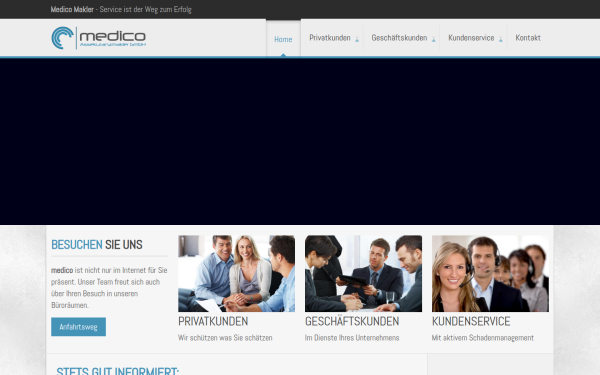This screenshot has height=375, width=600.
Task: Open the Privatkunden photo thumbnail
Action: 236,274
